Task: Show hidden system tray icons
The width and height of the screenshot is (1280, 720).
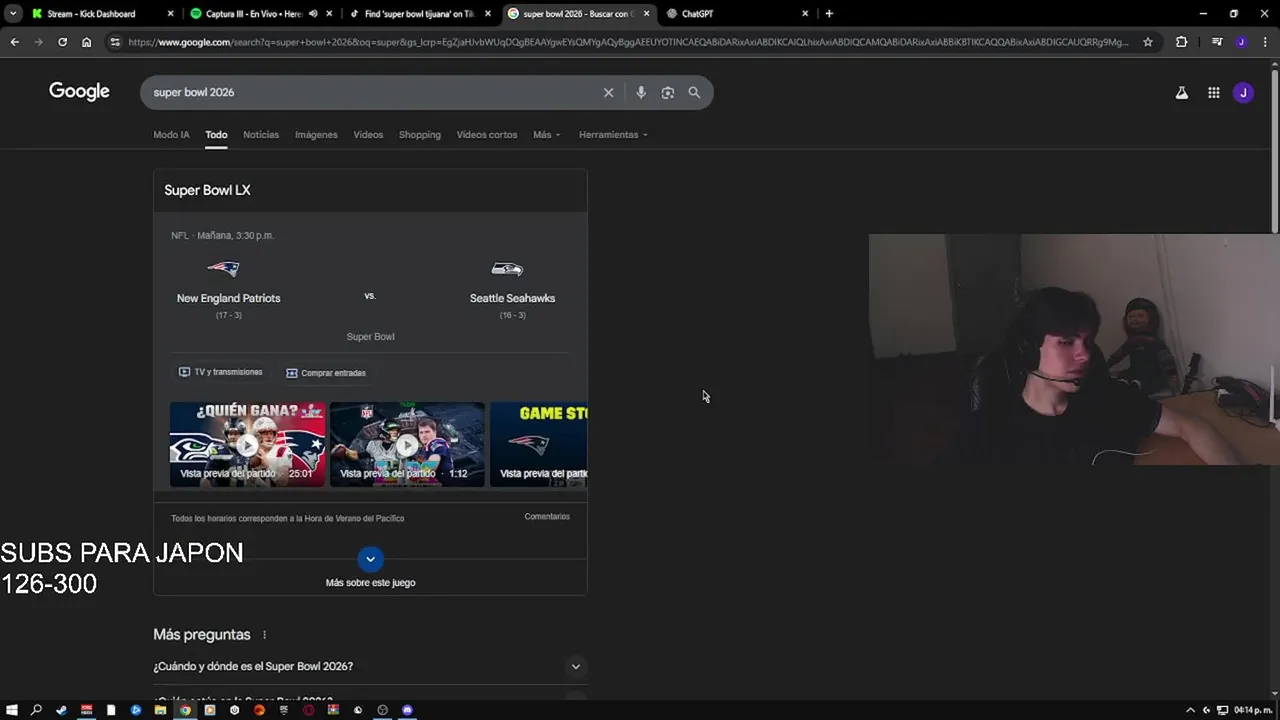Action: coord(1190,710)
